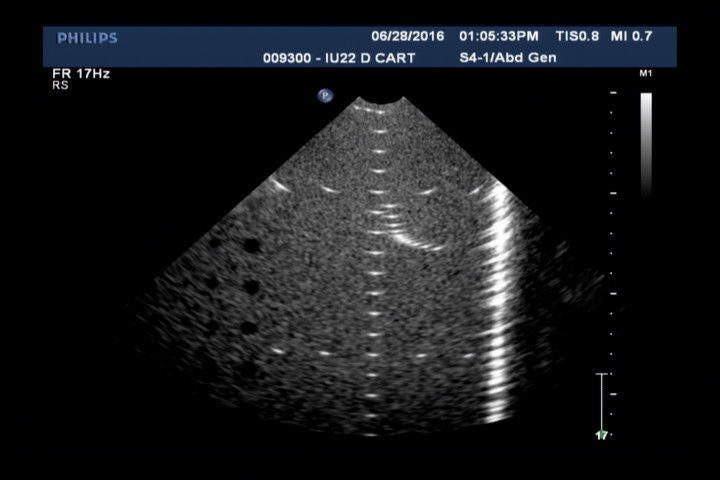This screenshot has height=480, width=720.
Task: Click the curved bright arc reflector
Action: 418,240
